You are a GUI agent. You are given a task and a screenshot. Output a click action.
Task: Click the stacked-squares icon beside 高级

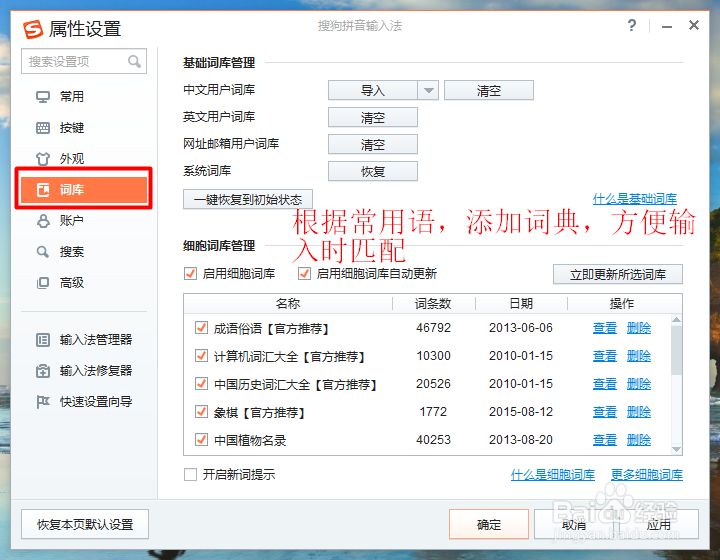click(43, 283)
